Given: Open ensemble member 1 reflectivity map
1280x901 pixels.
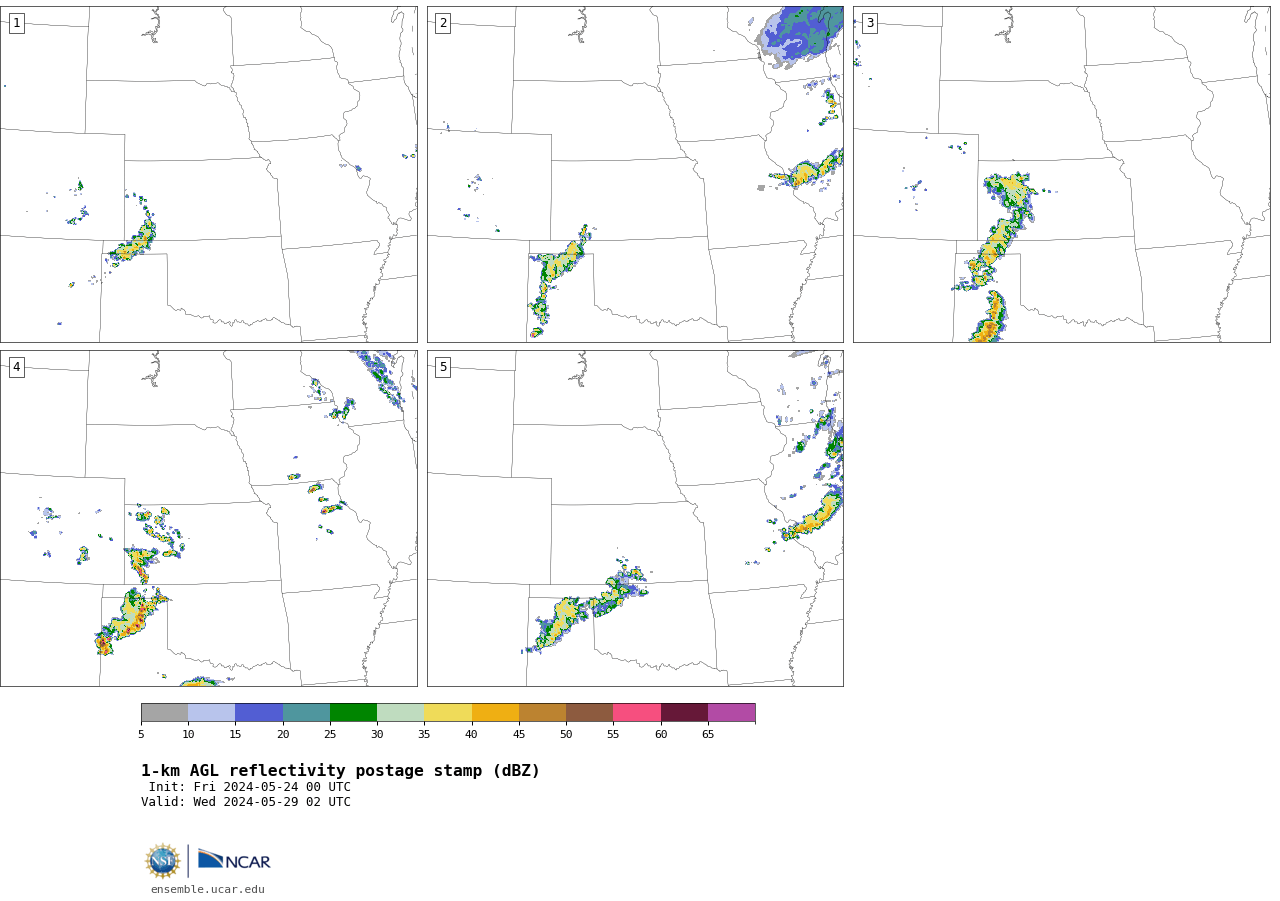Looking at the screenshot, I should [209, 174].
